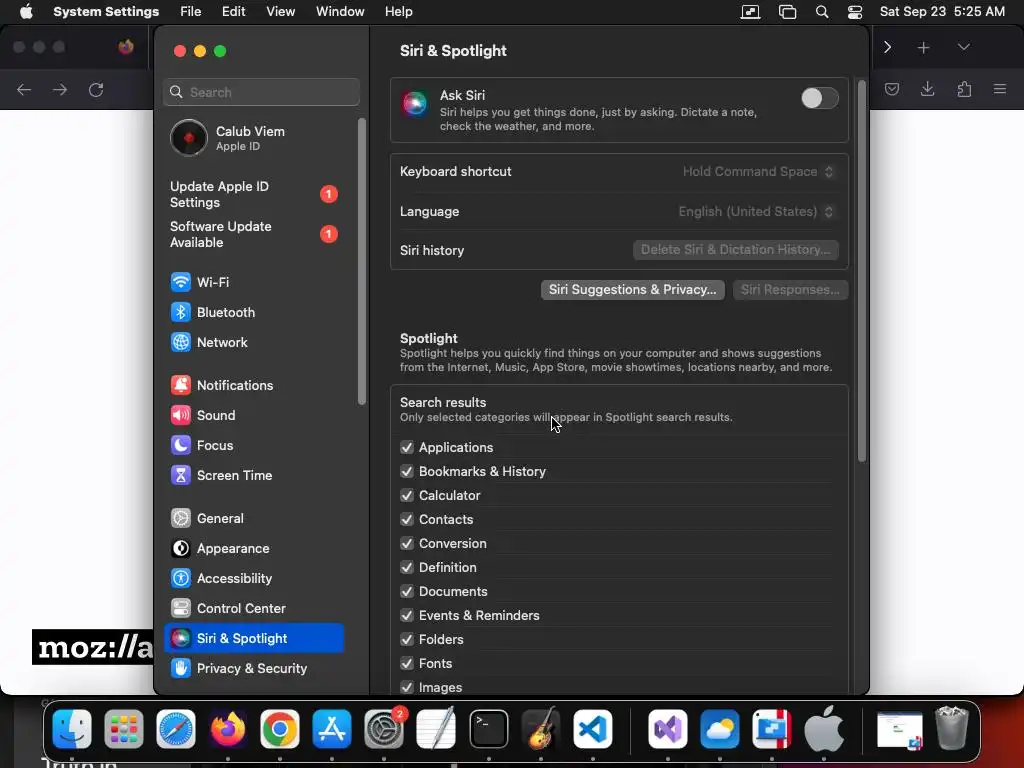Uncheck Folders checkbox

point(407,639)
